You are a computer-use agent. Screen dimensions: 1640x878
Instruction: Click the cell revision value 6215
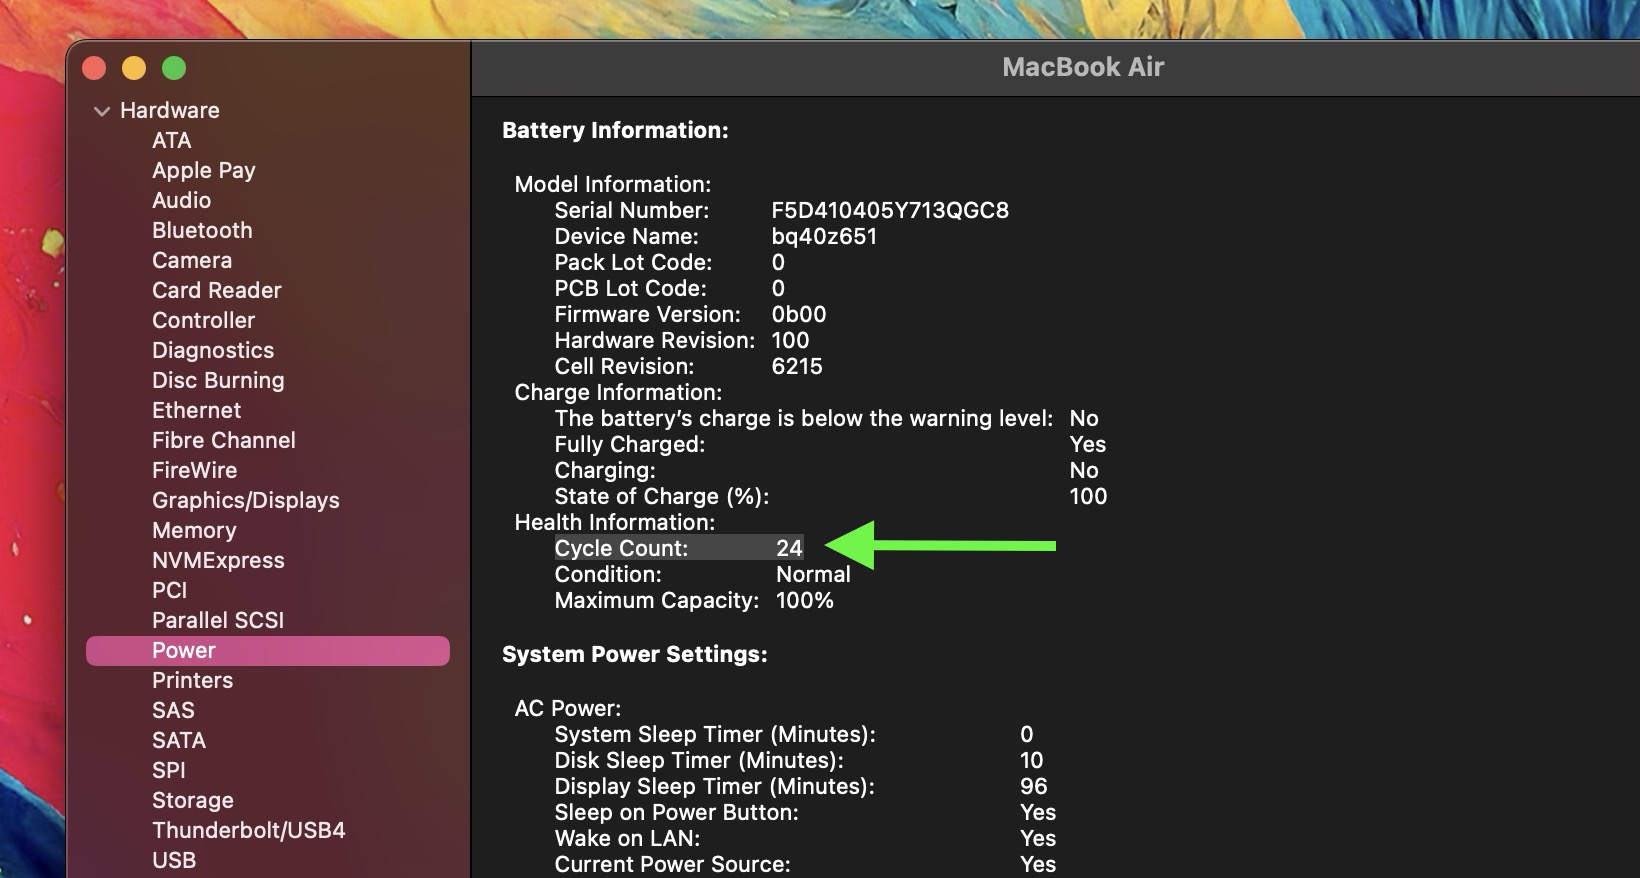[x=797, y=366]
